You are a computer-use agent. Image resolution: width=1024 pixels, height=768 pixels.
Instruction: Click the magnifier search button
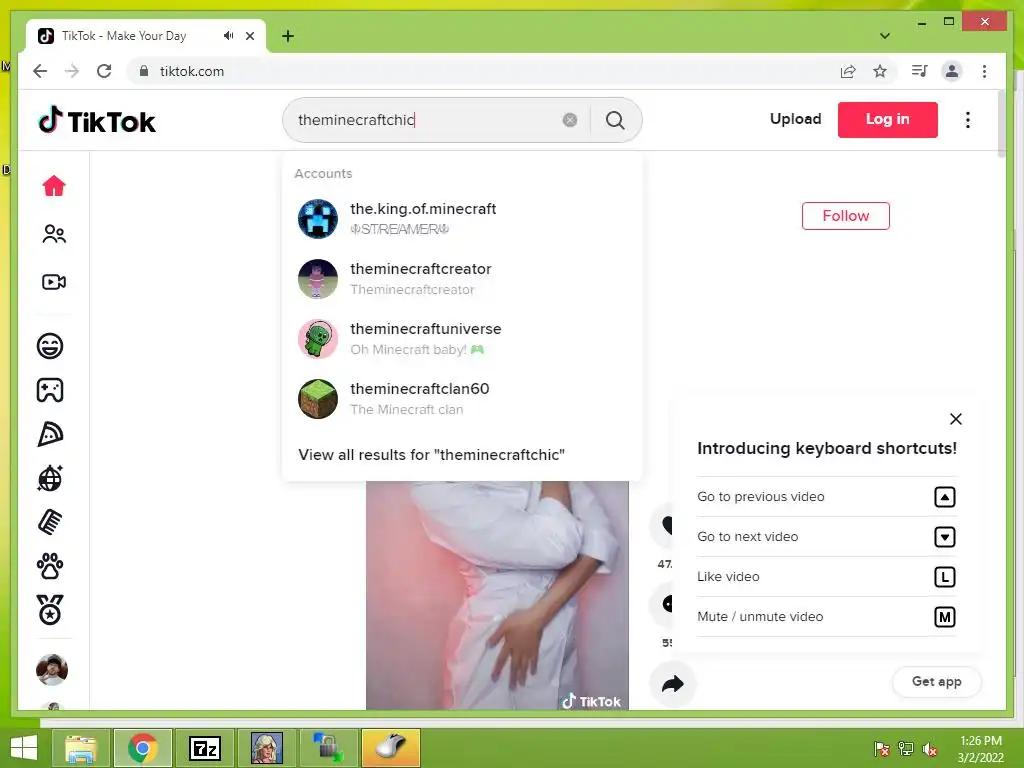pos(615,120)
